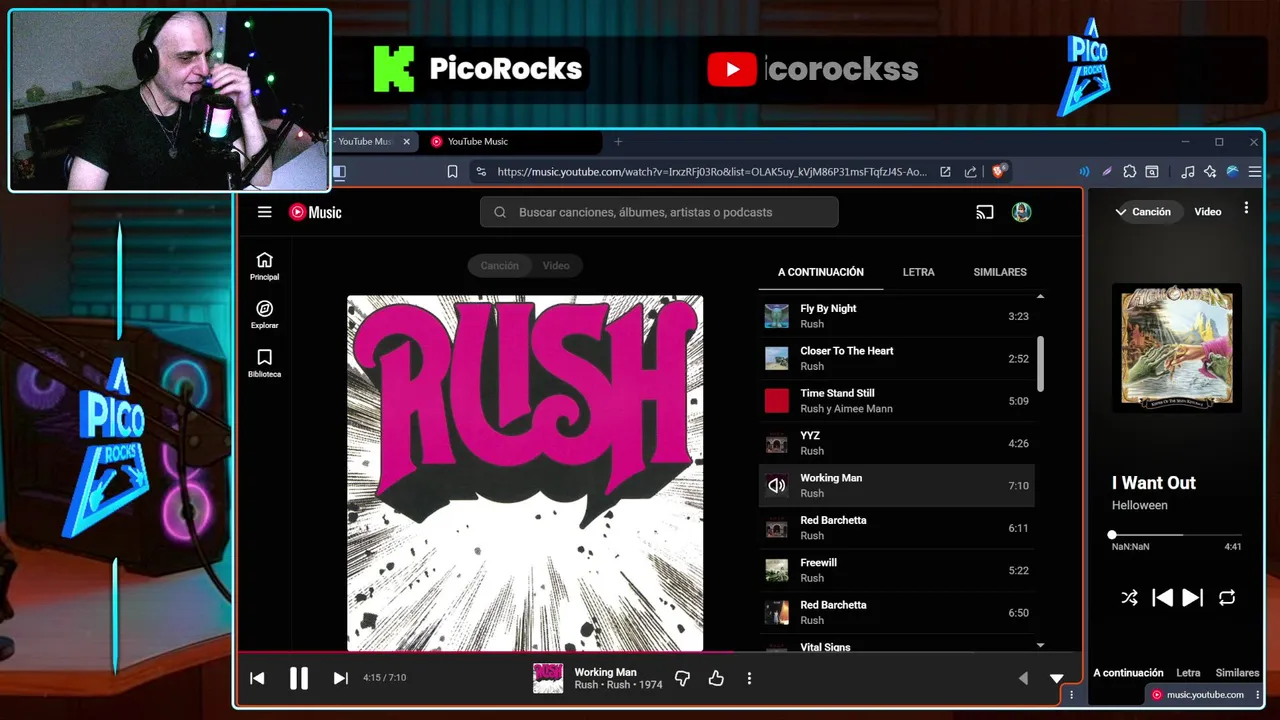Screen dimensions: 1280x720
Task: Dislike Working Man with thumbs down
Action: 682,678
